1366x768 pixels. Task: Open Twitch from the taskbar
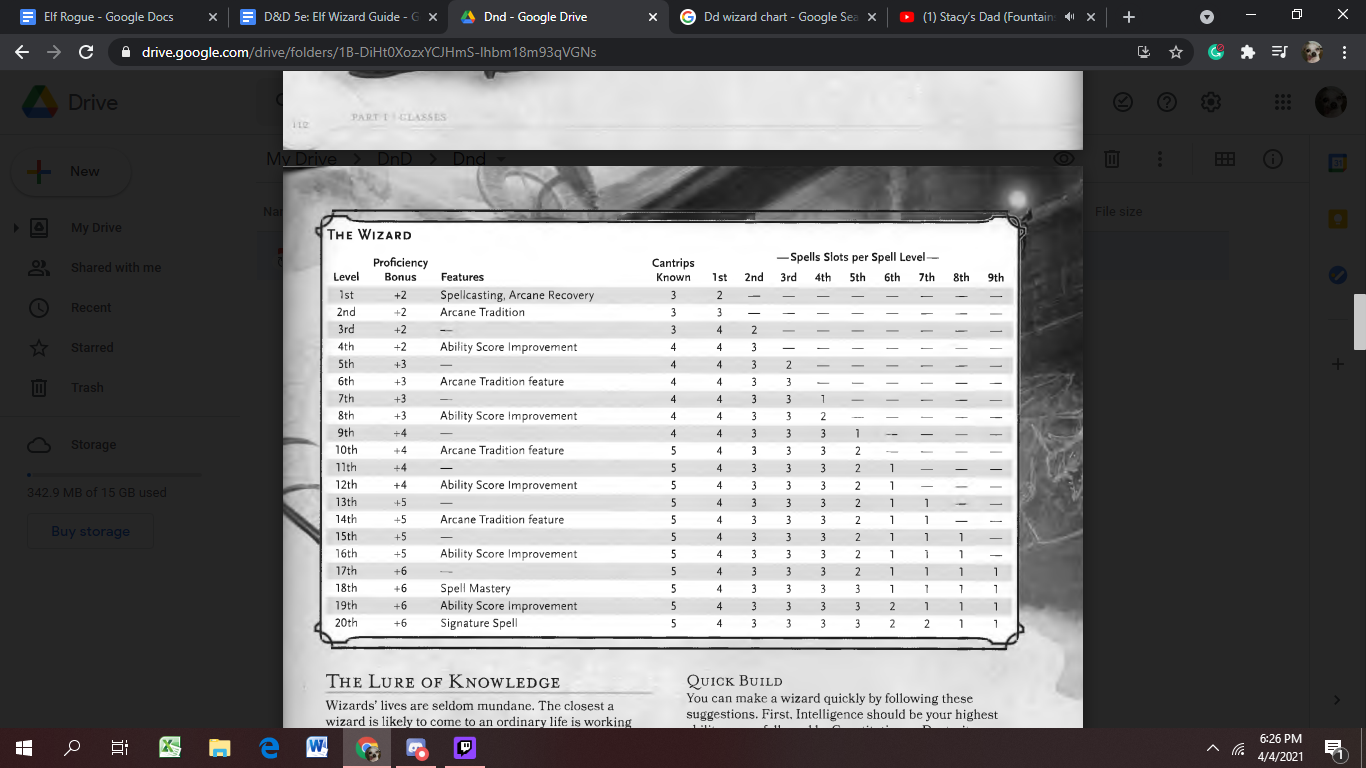pyautogui.click(x=465, y=747)
